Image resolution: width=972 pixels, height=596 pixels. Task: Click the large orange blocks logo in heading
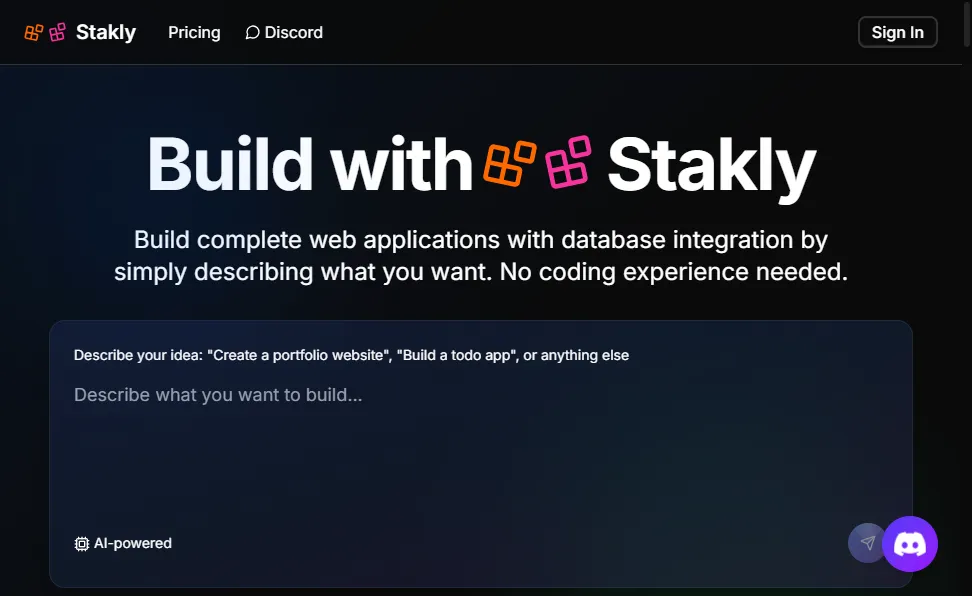pos(510,162)
